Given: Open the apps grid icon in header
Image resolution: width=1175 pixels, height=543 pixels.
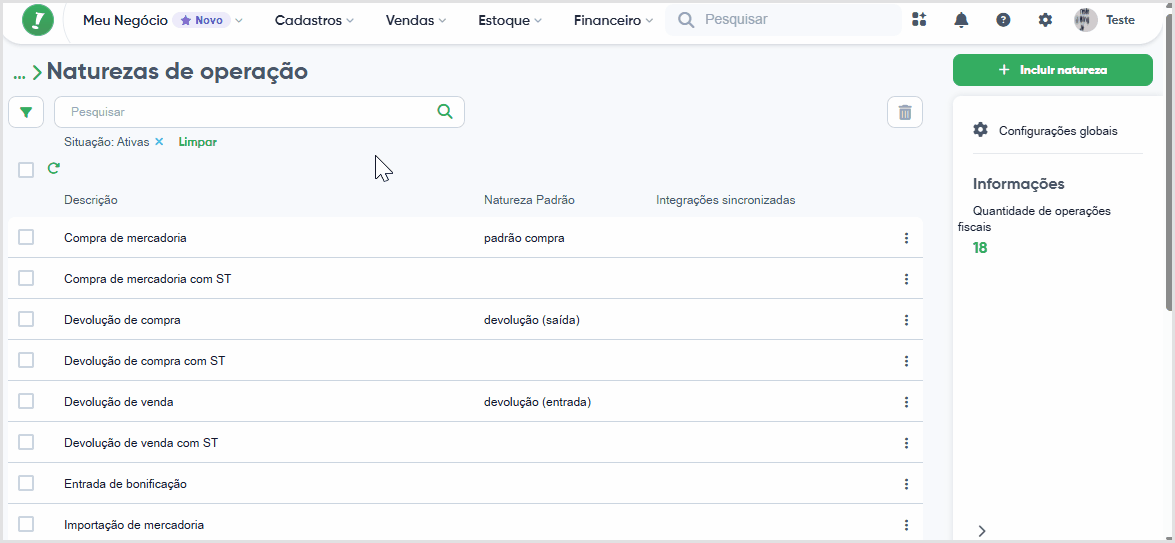Looking at the screenshot, I should pyautogui.click(x=919, y=20).
